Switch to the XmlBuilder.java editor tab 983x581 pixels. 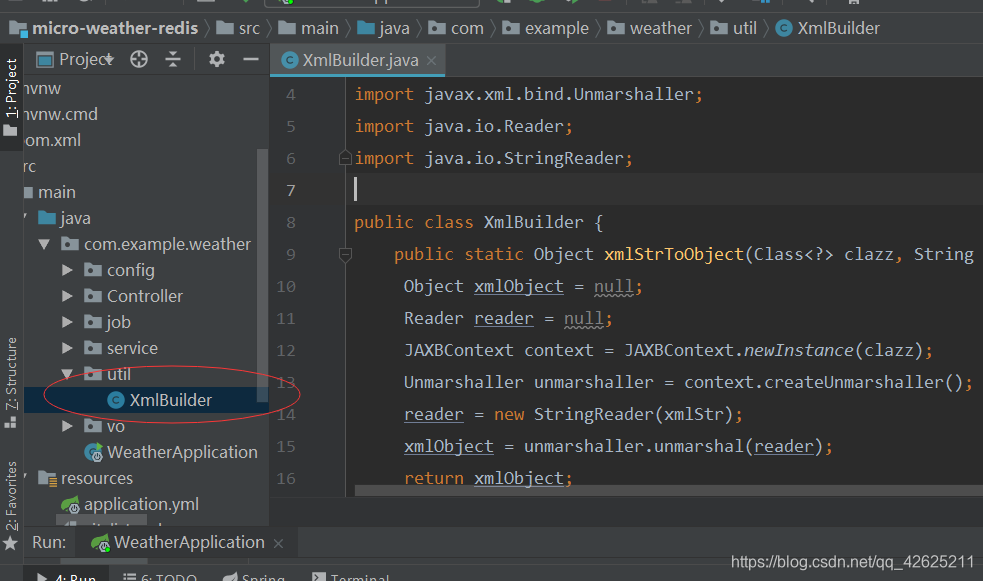click(355, 60)
